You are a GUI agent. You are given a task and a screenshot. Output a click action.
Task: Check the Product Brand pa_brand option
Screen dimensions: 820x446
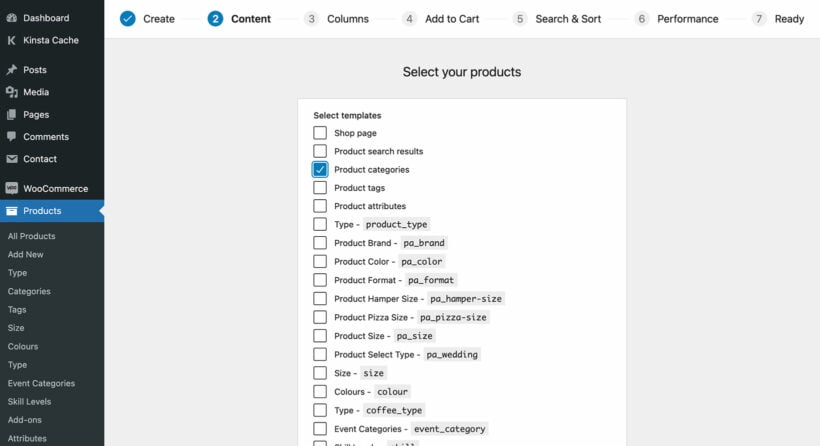coord(320,243)
